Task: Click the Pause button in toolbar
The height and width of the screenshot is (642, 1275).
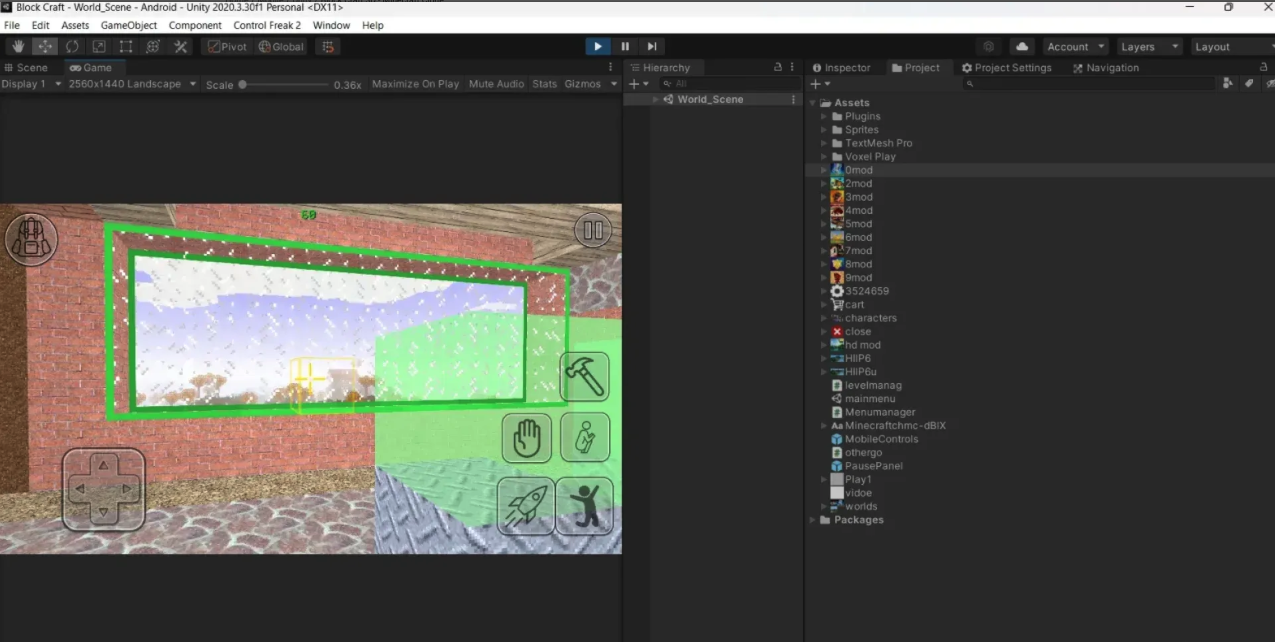Action: click(625, 46)
